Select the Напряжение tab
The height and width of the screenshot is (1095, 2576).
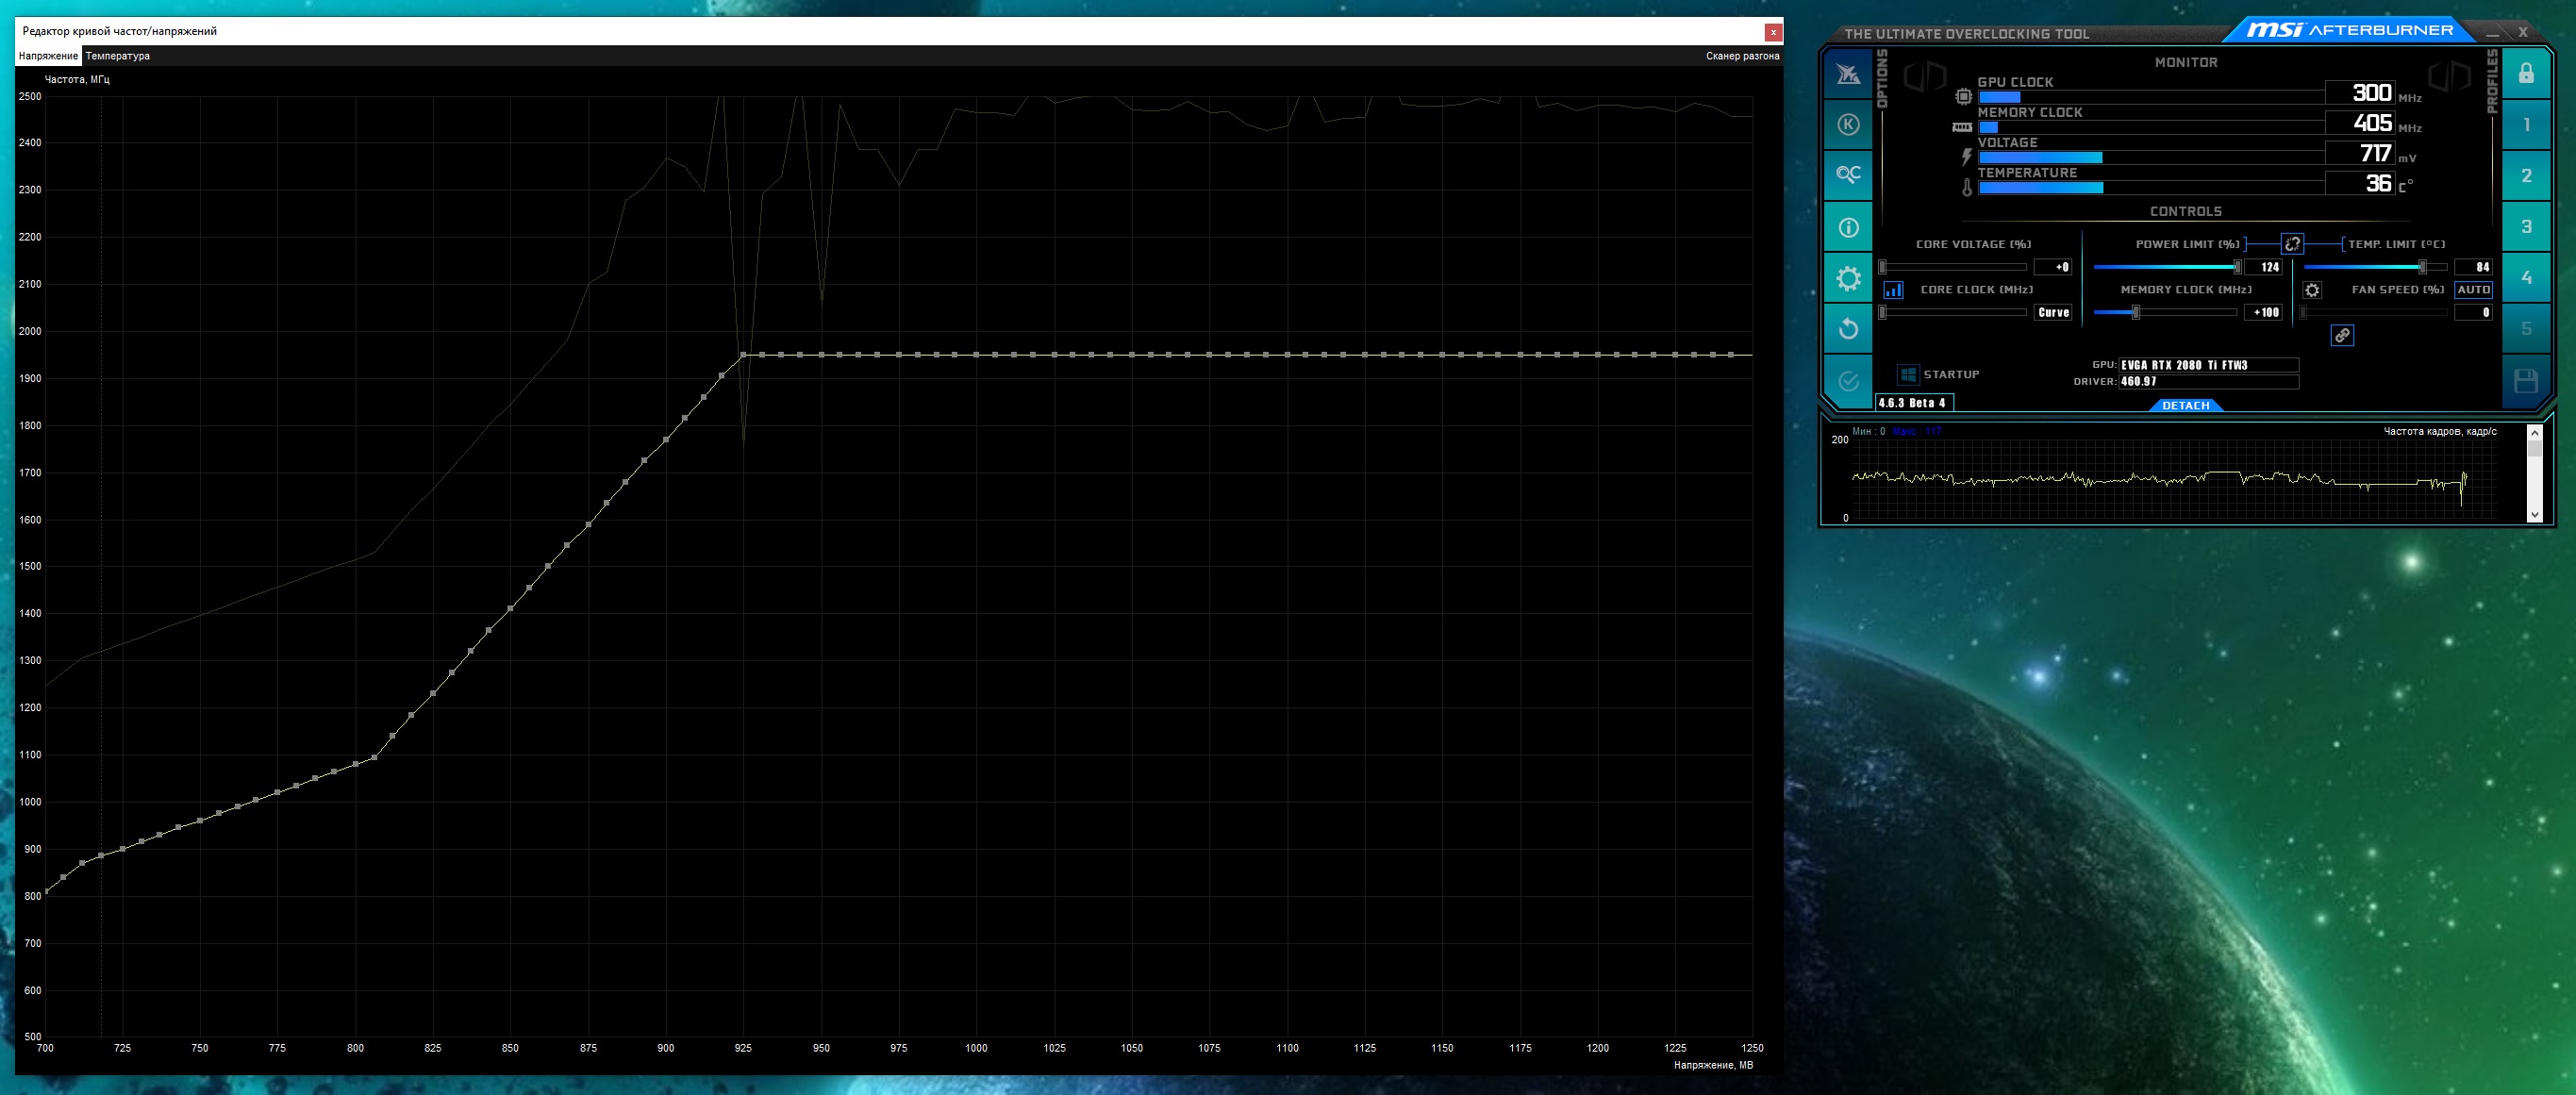click(x=48, y=56)
